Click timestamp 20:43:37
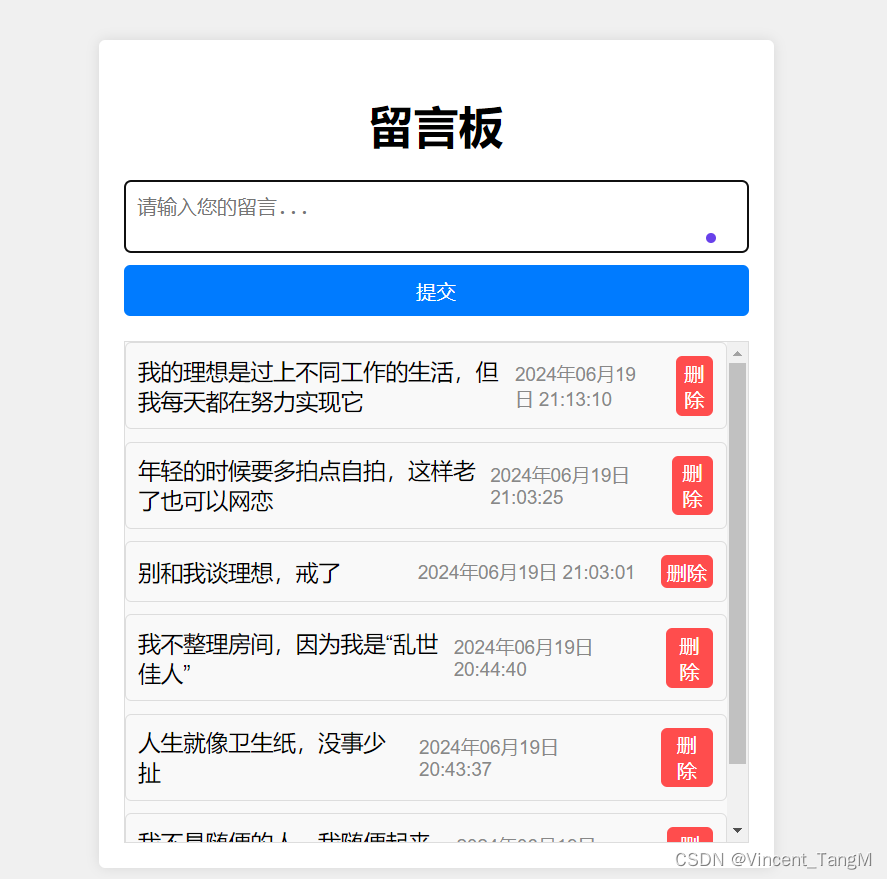 [x=455, y=769]
